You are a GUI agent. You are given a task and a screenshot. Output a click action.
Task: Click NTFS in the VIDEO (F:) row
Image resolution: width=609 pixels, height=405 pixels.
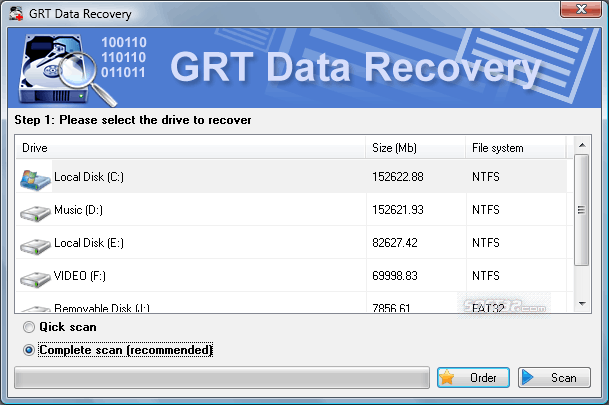[x=486, y=276]
